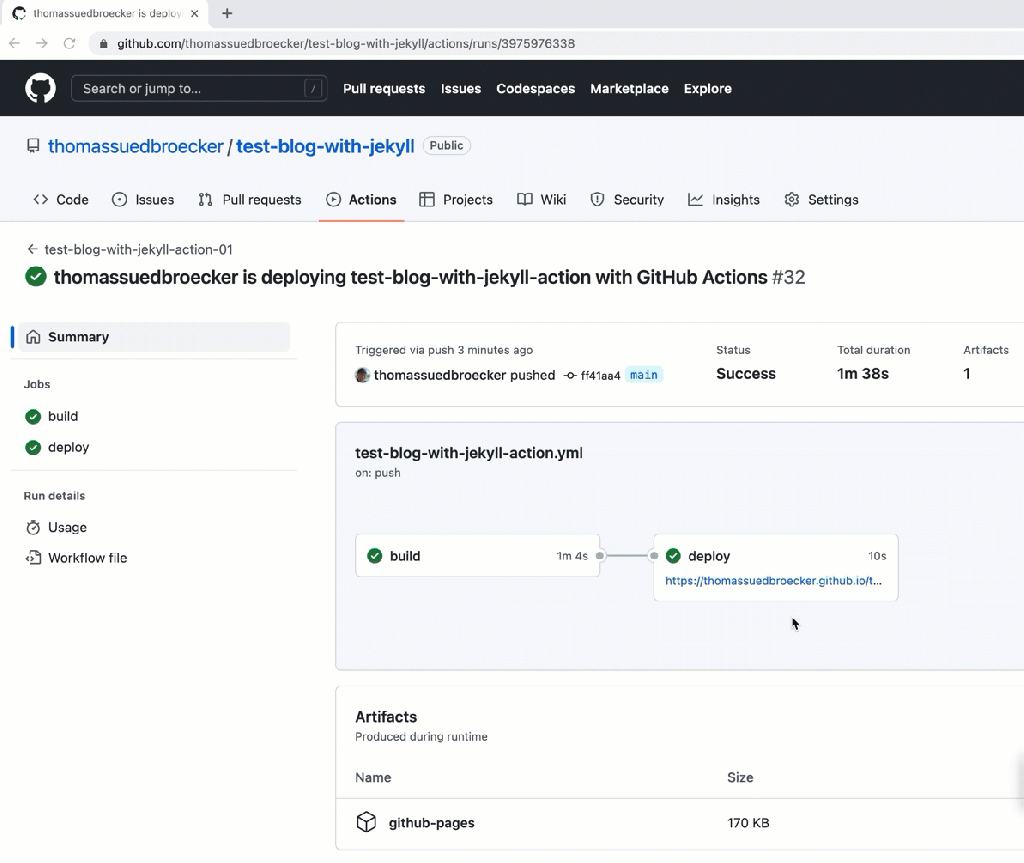The height and width of the screenshot is (863, 1024).
Task: Open commit ff41aa4 link
Action: [x=599, y=375]
